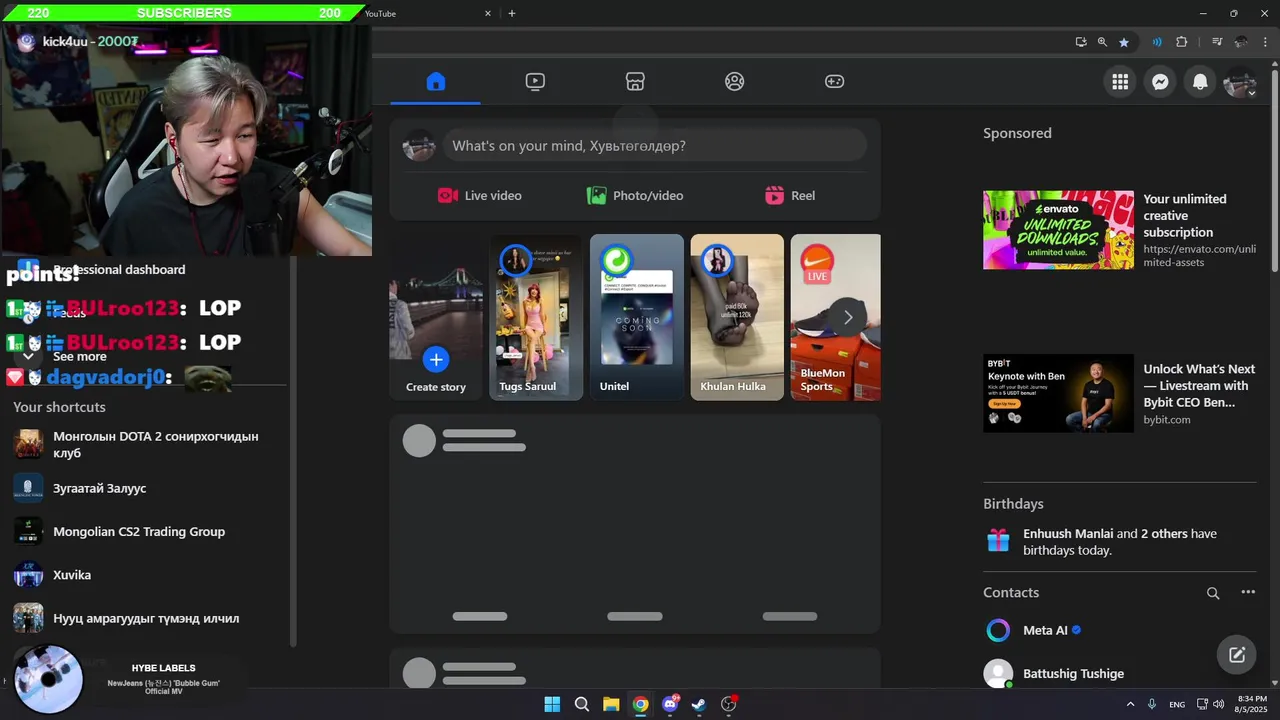Image resolution: width=1280 pixels, height=720 pixels.
Task: Open the Chrome three-dot menu
Action: click(1264, 42)
